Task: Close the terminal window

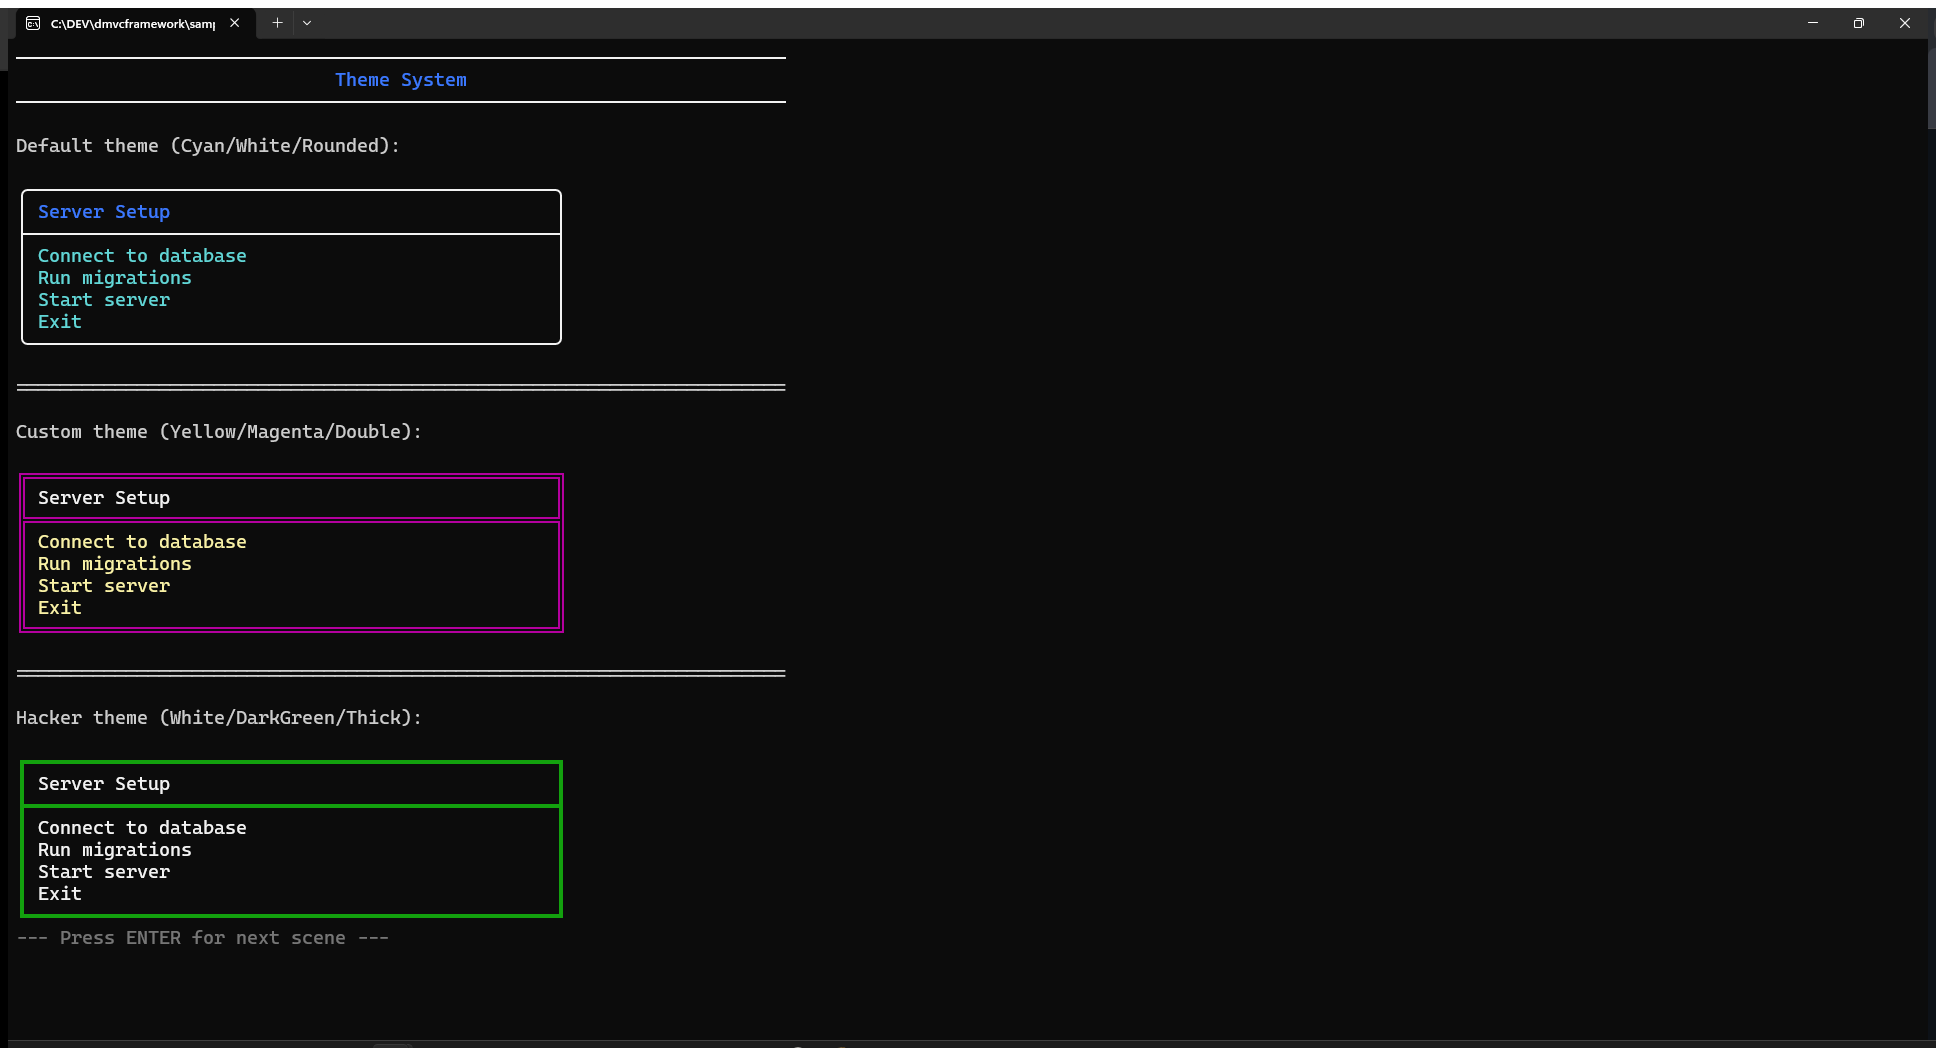Action: tap(1904, 23)
